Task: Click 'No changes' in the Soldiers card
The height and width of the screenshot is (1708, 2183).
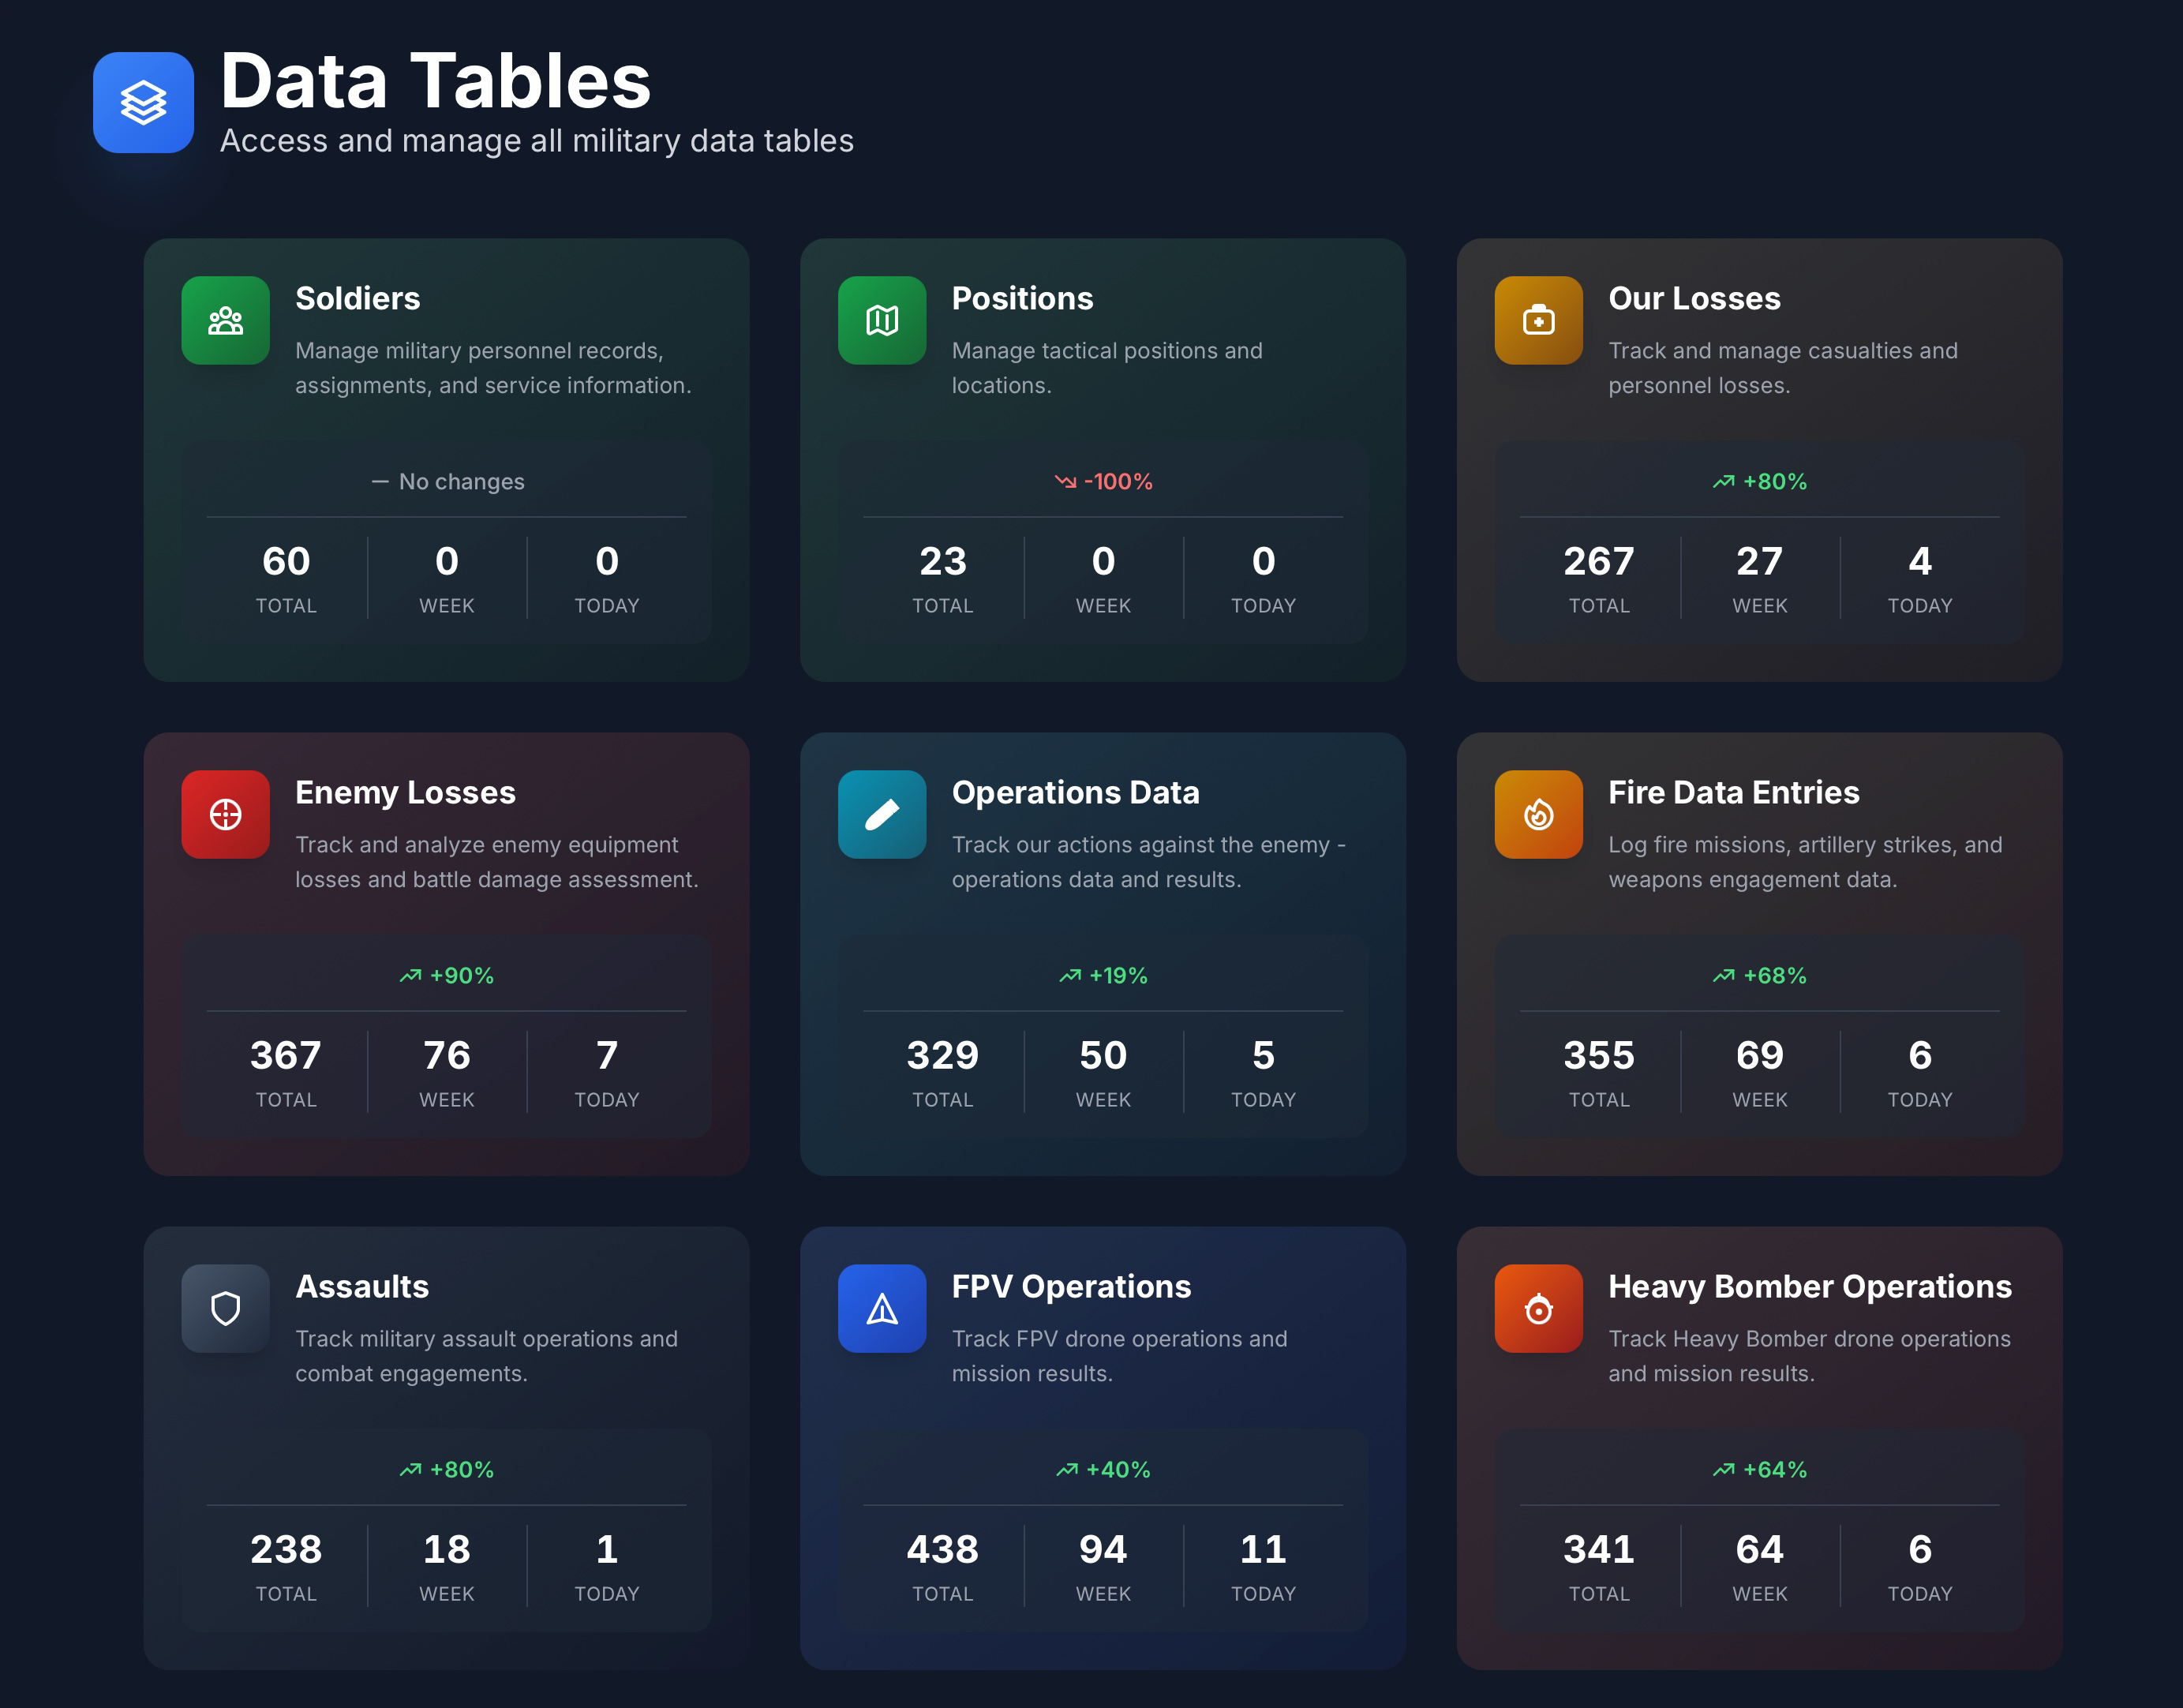Action: pyautogui.click(x=461, y=481)
